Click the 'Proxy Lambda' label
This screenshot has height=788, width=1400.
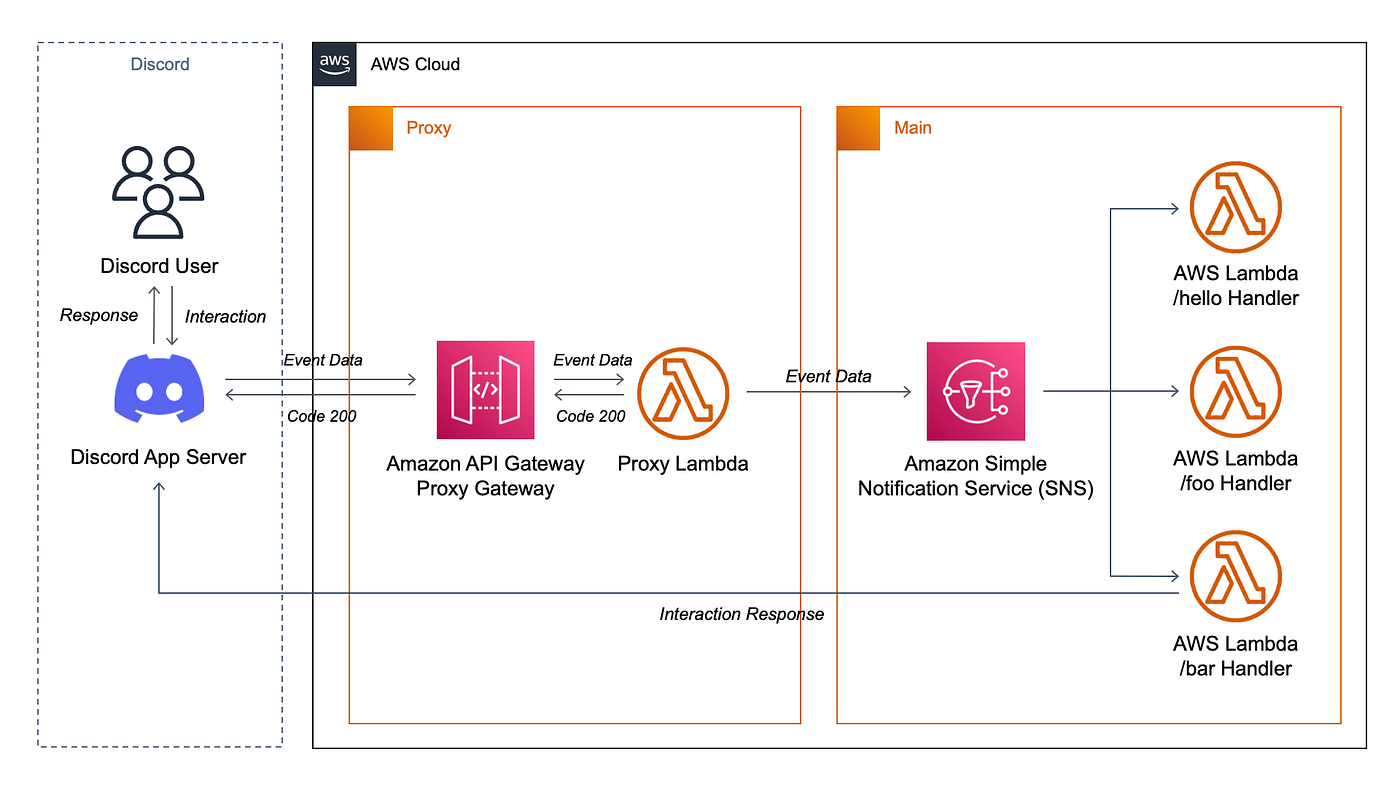pyautogui.click(x=683, y=464)
